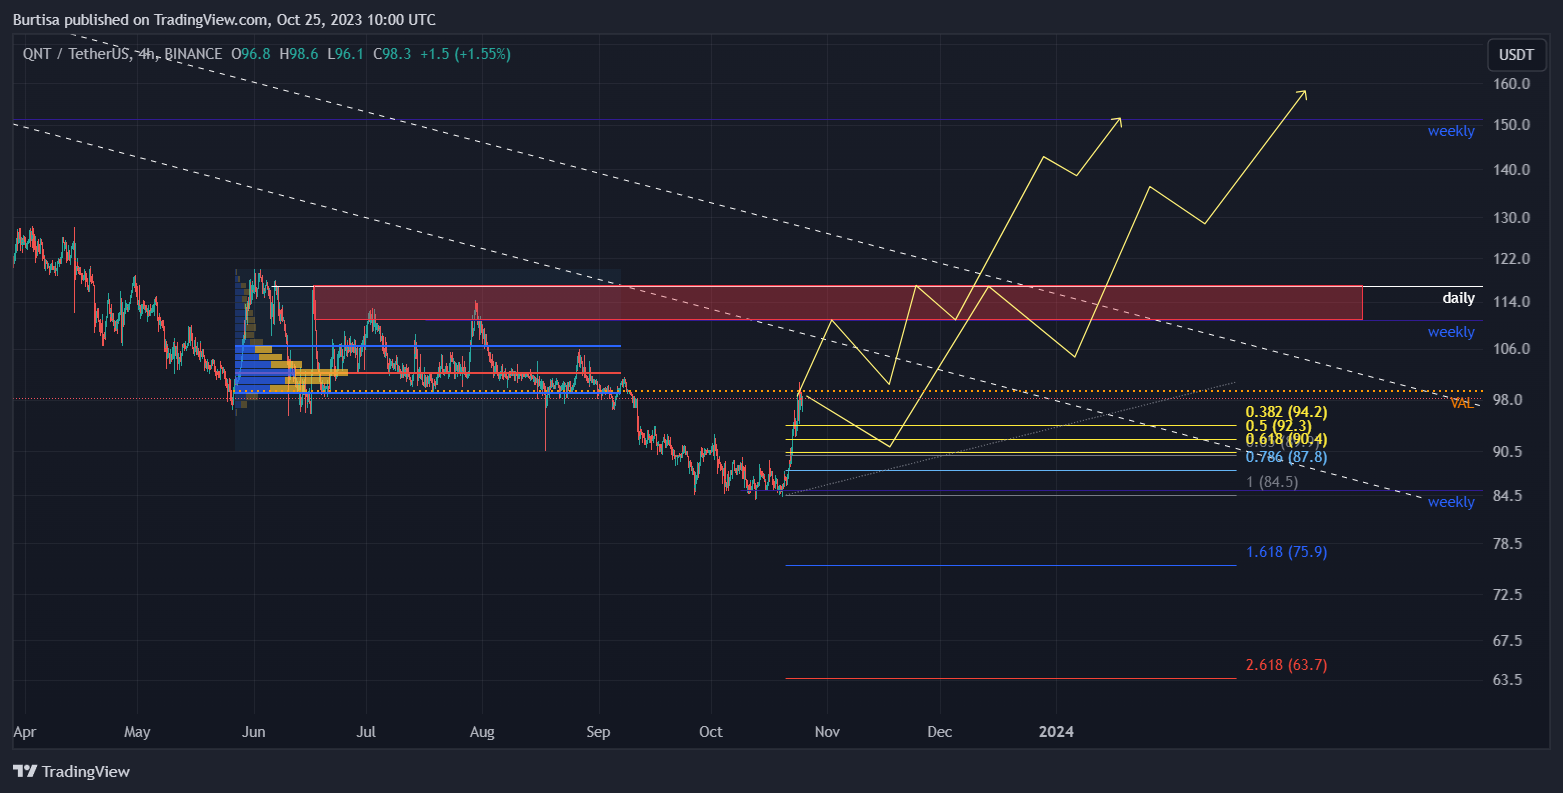Select the Fibonacci label 0.382 (94.2)
The image size is (1563, 793).
tap(1286, 412)
